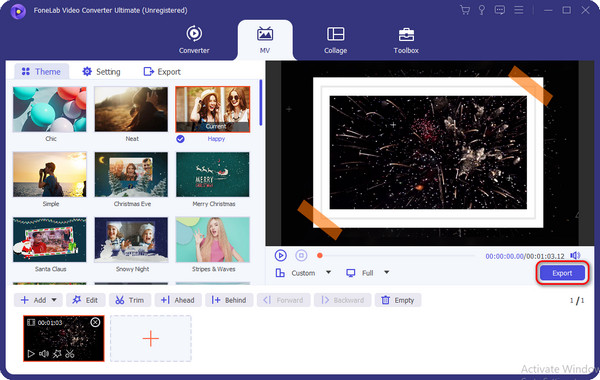Screen dimensions: 600x380
Task: Play the preview video
Action: (x=280, y=255)
